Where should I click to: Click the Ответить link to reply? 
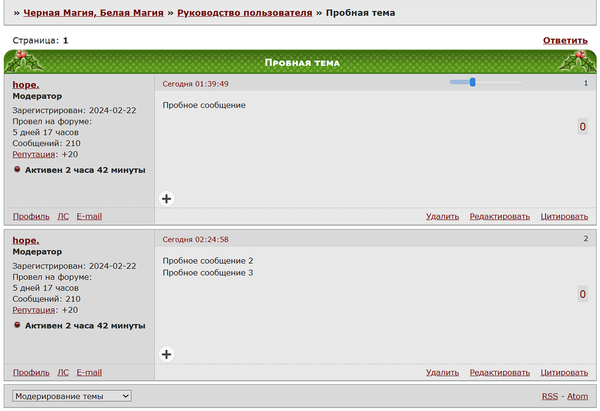point(565,41)
